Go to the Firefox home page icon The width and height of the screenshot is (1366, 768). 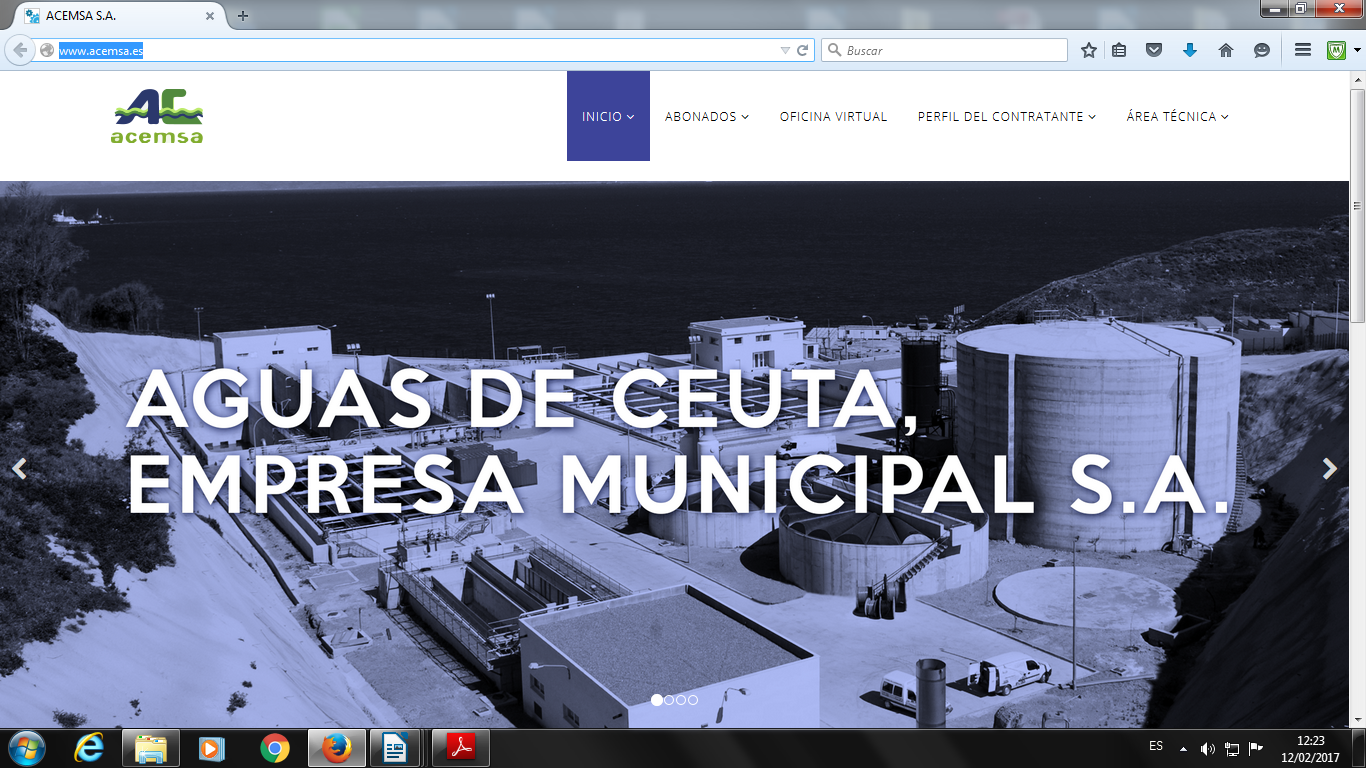point(1225,50)
